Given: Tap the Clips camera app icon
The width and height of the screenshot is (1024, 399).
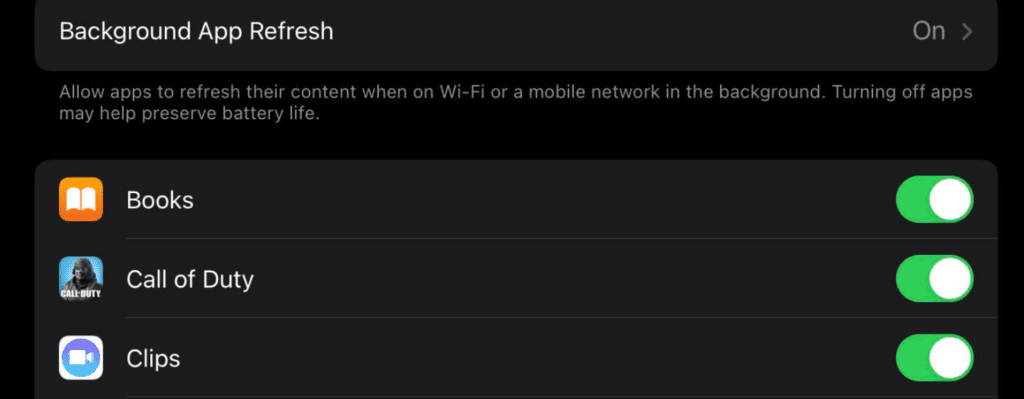Looking at the screenshot, I should pos(81,358).
